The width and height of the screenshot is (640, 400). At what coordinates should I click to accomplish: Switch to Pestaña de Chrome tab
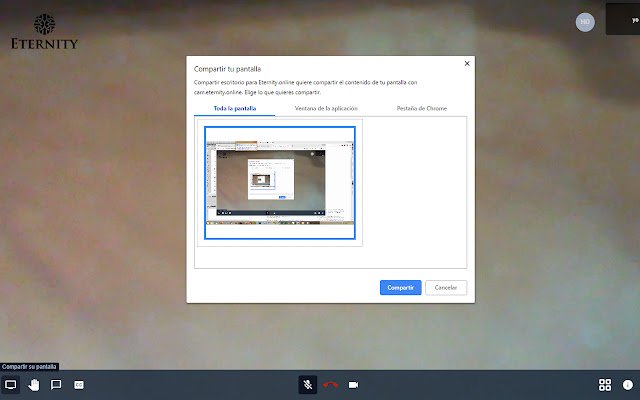point(422,108)
